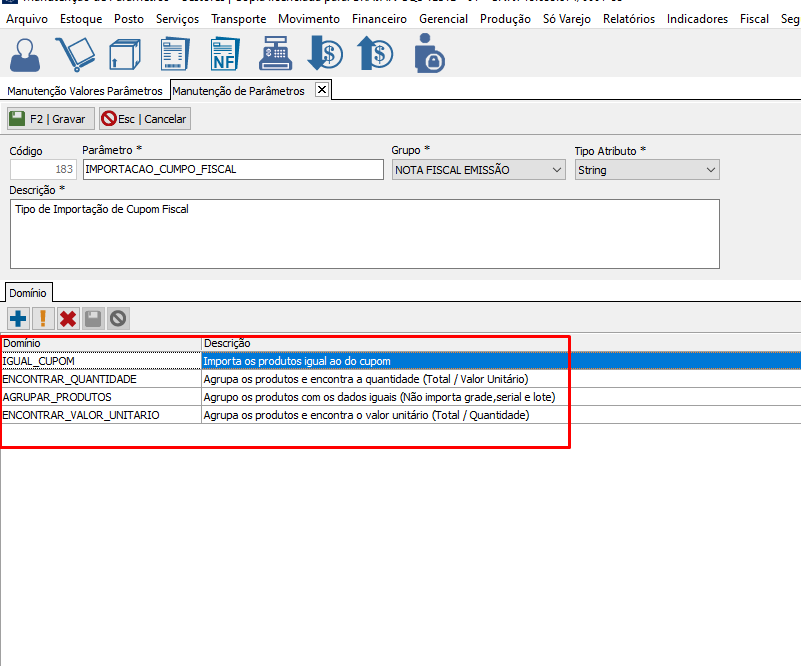Open the Financeiro menu

379,19
